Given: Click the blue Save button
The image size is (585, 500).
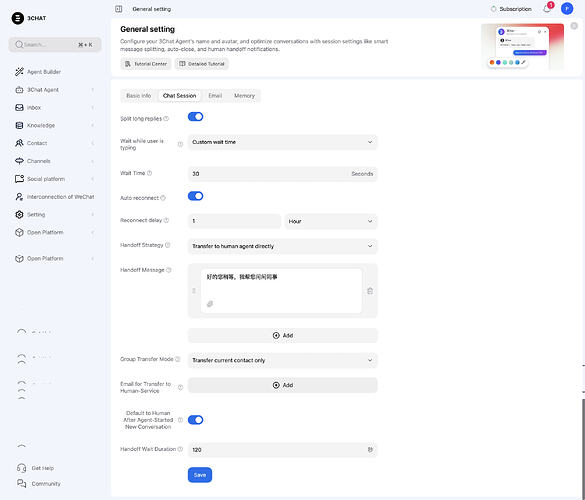Looking at the screenshot, I should pos(200,475).
